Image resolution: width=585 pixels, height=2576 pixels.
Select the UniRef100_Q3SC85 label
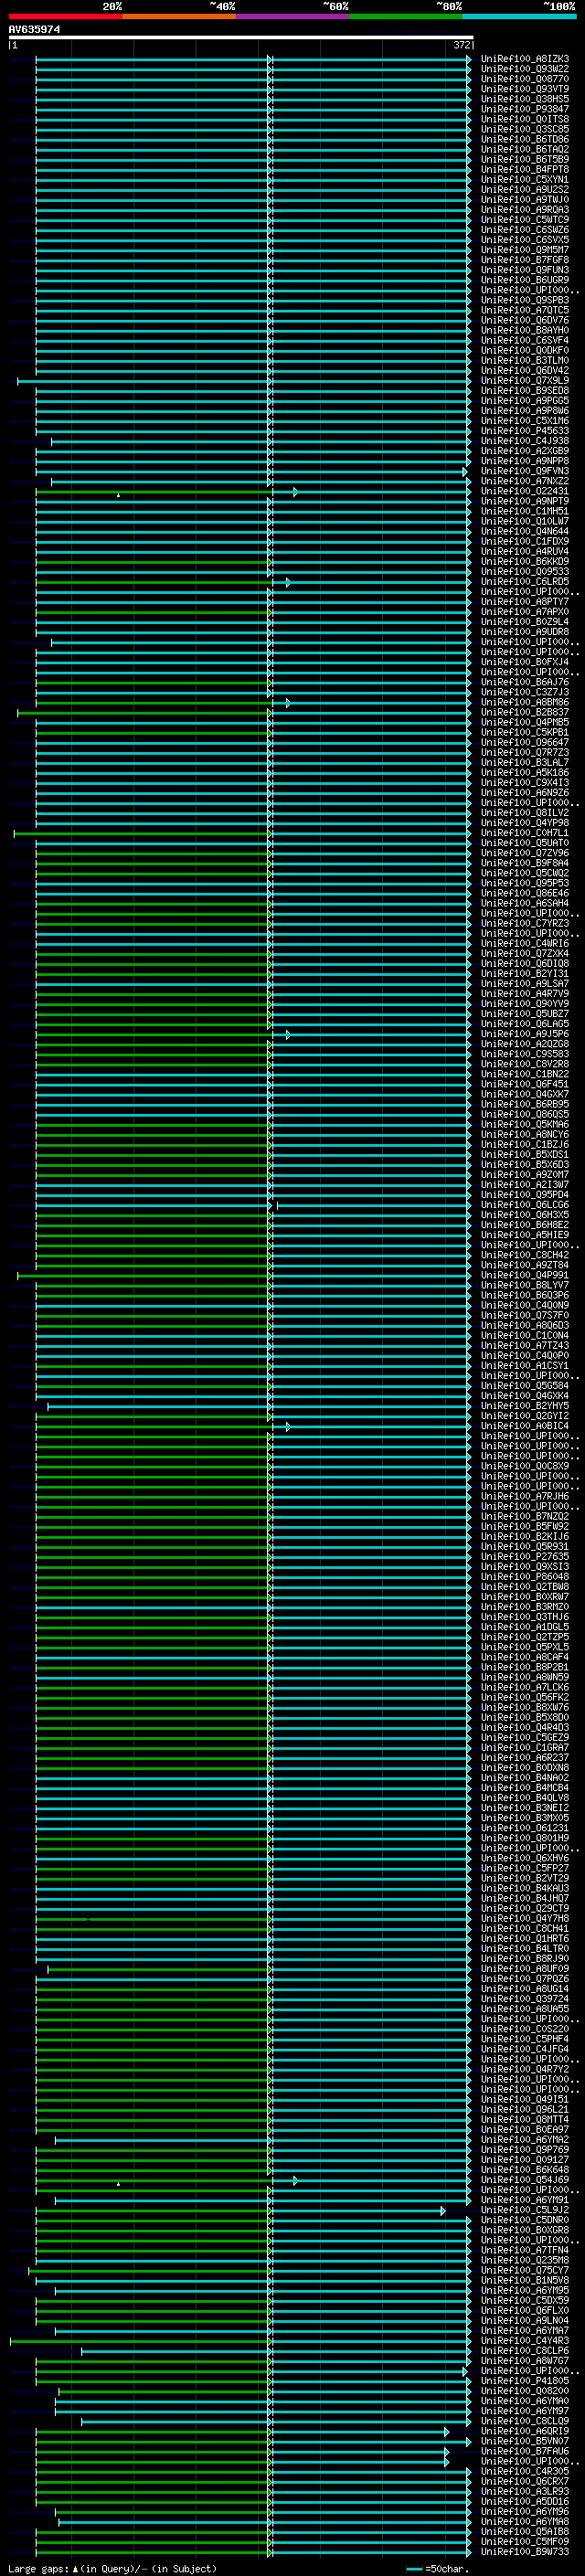(x=525, y=129)
